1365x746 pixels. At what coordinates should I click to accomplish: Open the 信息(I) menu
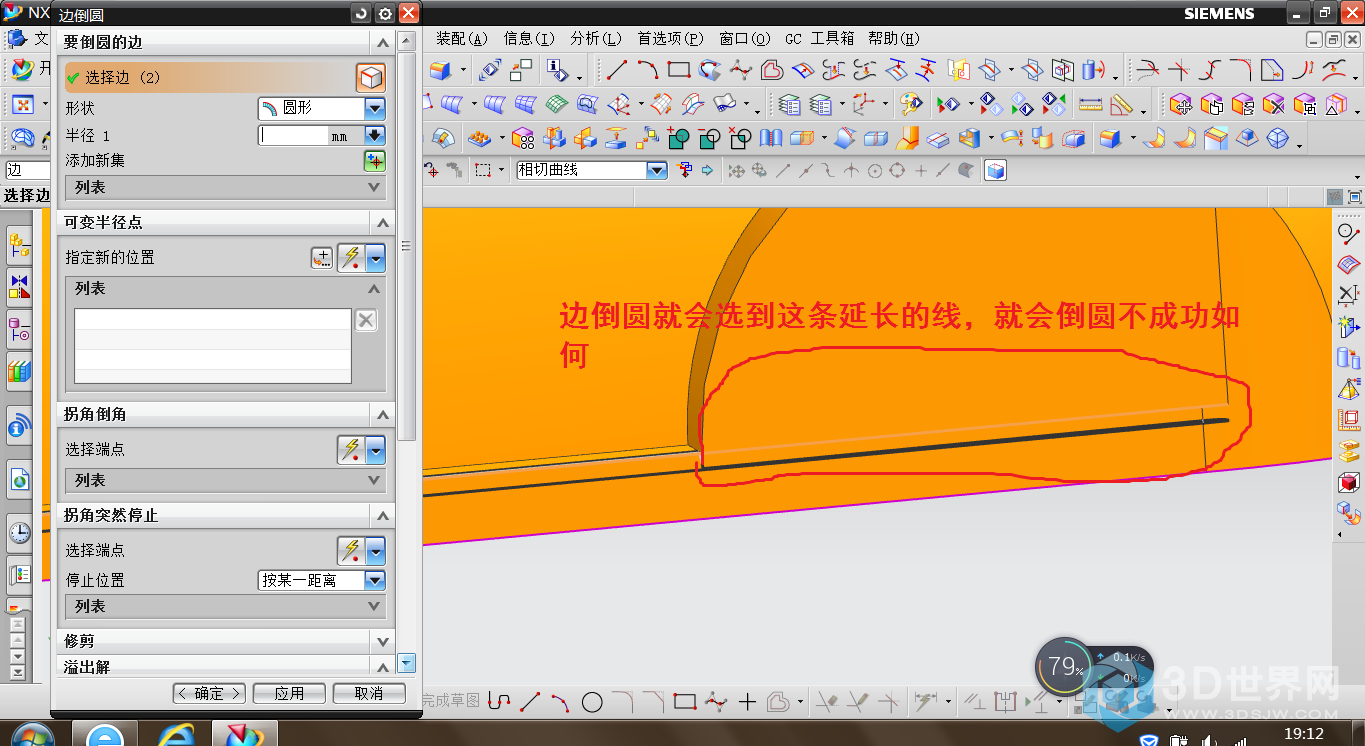point(529,39)
